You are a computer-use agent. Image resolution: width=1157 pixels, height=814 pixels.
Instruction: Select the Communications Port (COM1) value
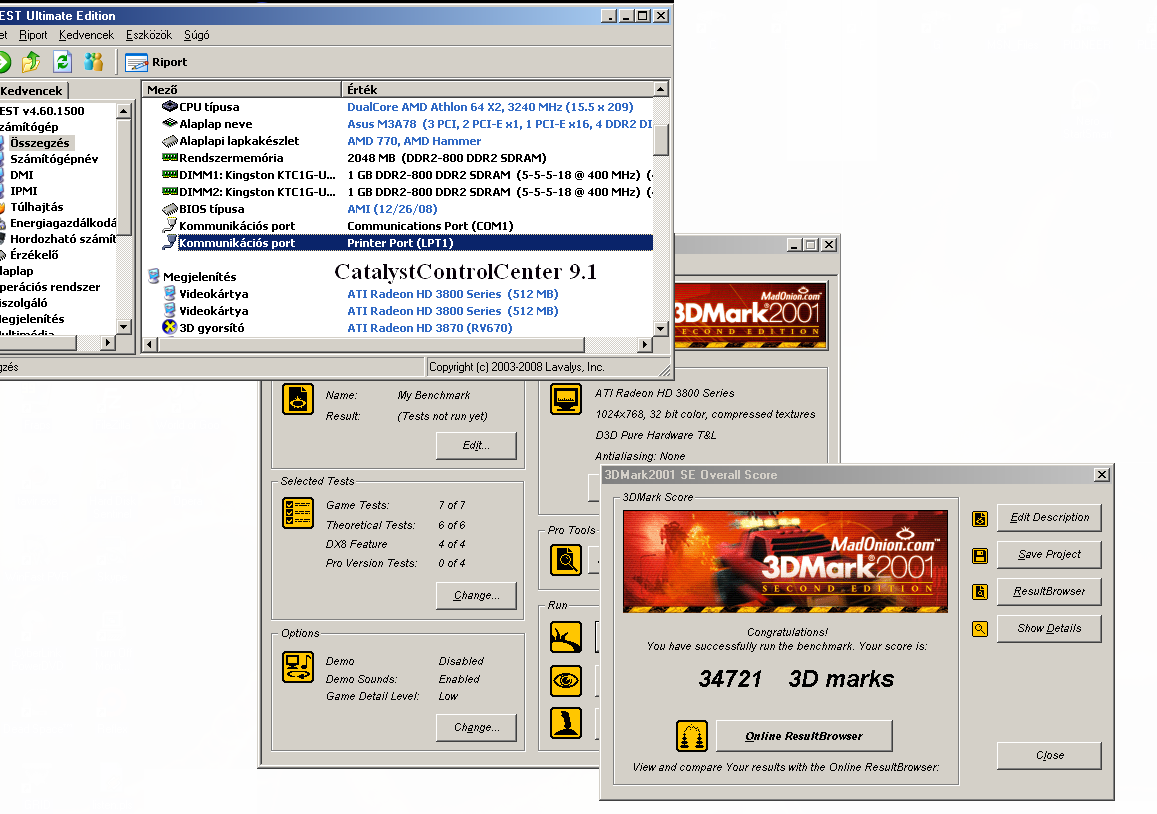[430, 226]
